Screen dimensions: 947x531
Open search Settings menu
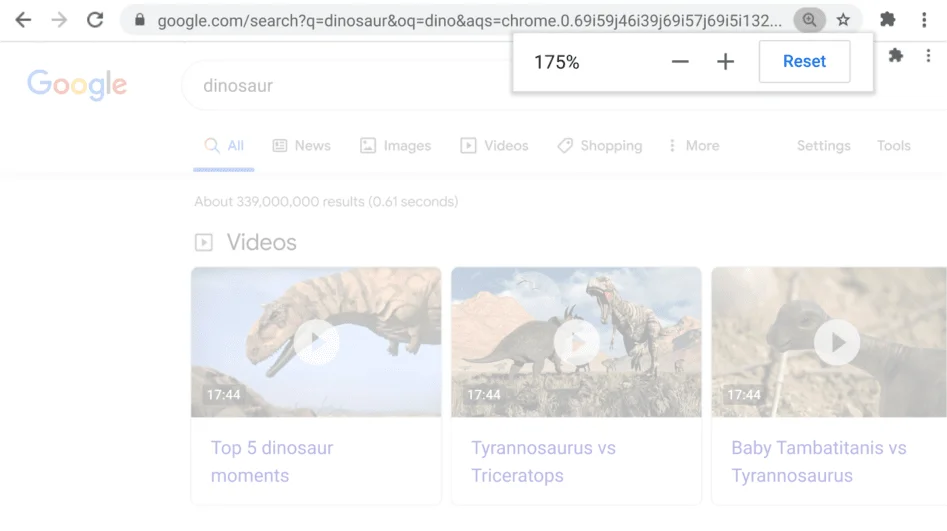[823, 146]
